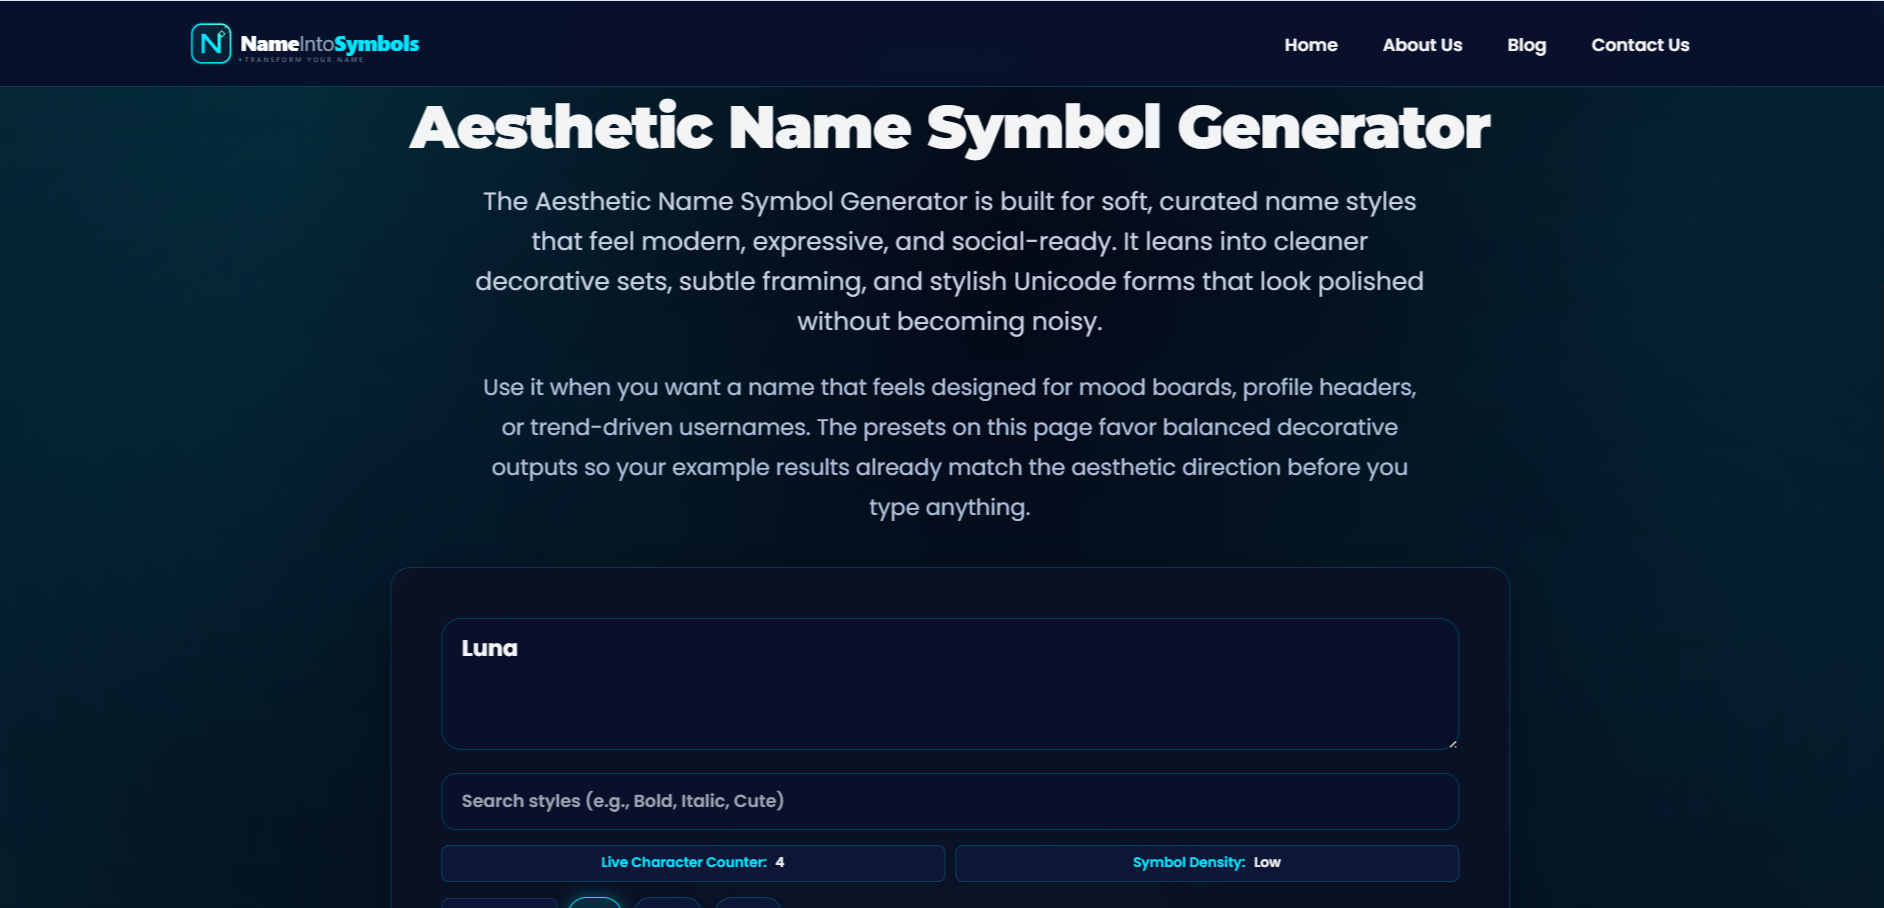1884x908 pixels.
Task: Focus the Search styles input field
Action: pos(950,801)
